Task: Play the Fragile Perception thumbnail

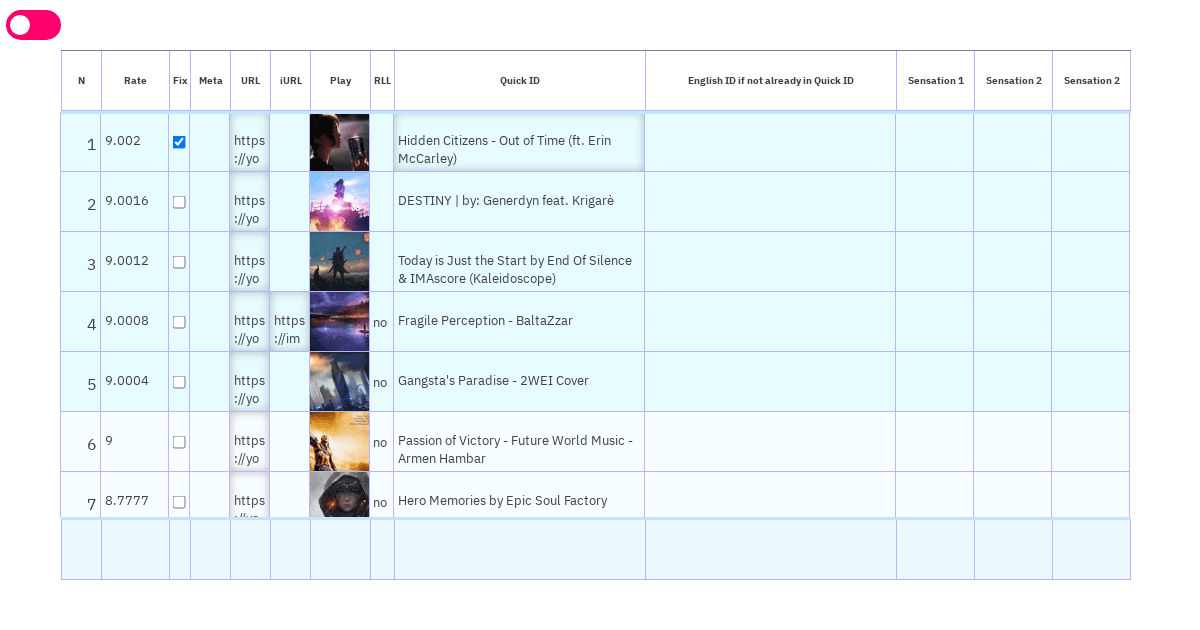Action: point(339,322)
